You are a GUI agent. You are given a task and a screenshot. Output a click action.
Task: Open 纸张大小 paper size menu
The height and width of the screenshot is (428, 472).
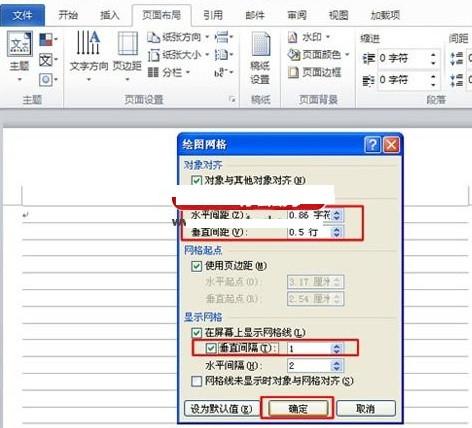click(x=179, y=54)
